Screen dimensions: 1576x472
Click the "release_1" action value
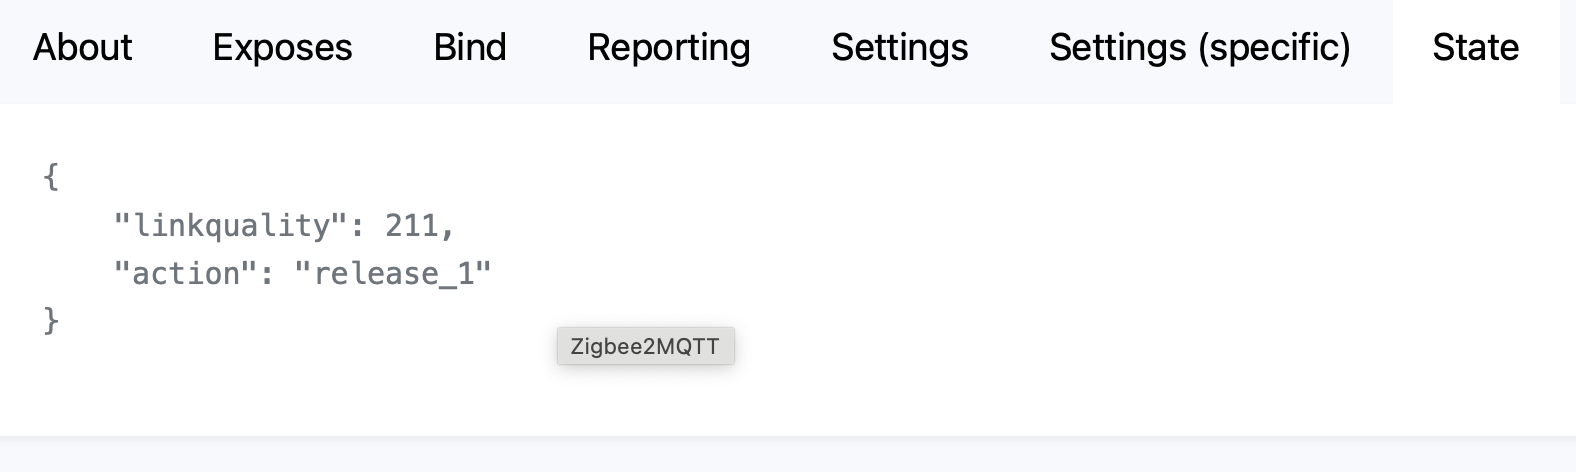click(x=393, y=273)
